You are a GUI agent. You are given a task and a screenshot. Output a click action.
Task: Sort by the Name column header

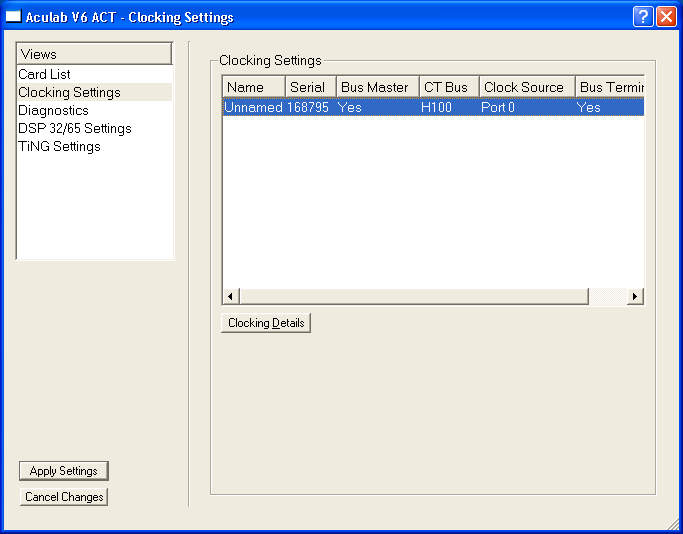click(x=254, y=87)
